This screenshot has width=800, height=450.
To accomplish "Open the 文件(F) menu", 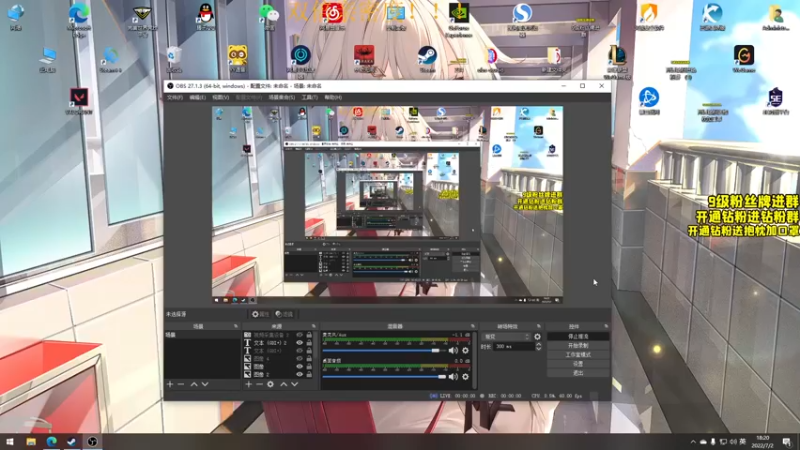I will point(175,97).
